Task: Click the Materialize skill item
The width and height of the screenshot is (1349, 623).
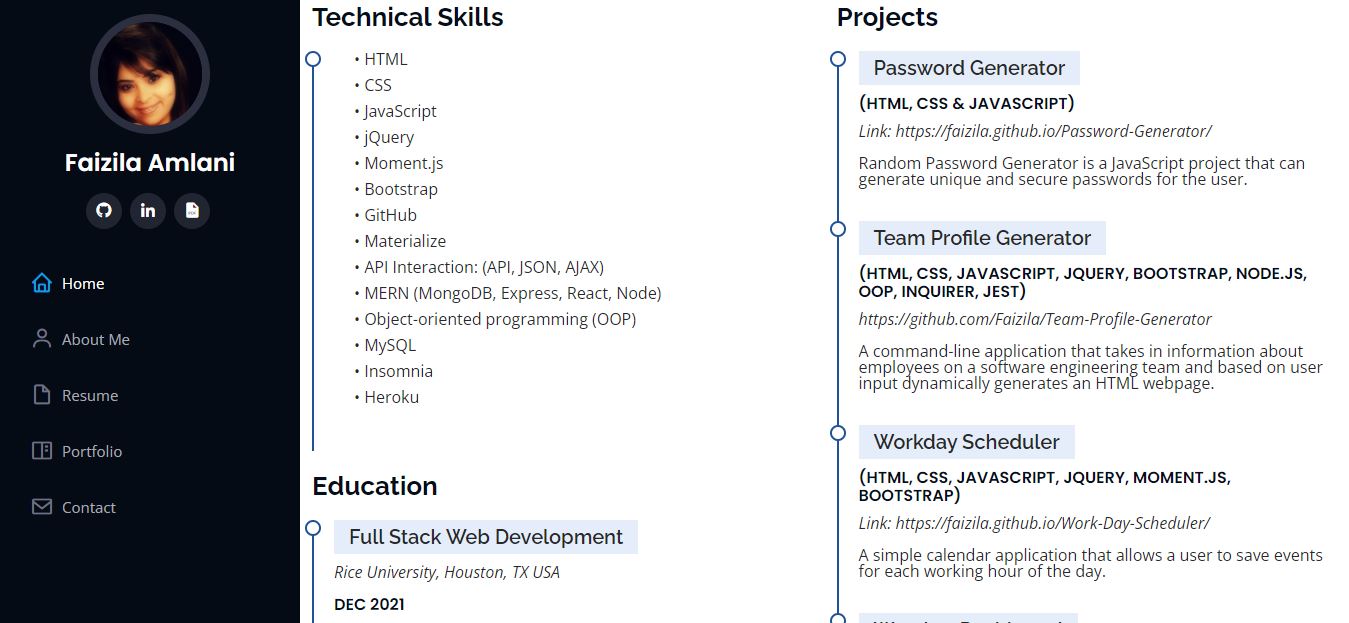Action: pyautogui.click(x=405, y=241)
